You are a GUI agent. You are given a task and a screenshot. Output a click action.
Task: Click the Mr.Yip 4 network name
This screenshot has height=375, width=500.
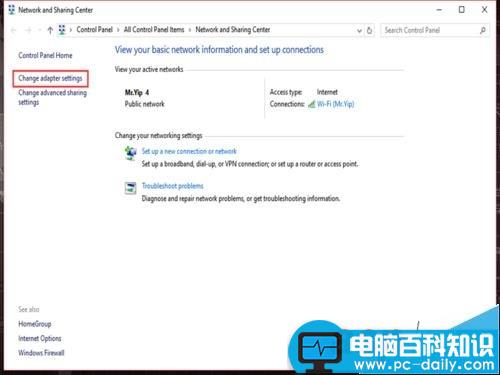point(137,92)
